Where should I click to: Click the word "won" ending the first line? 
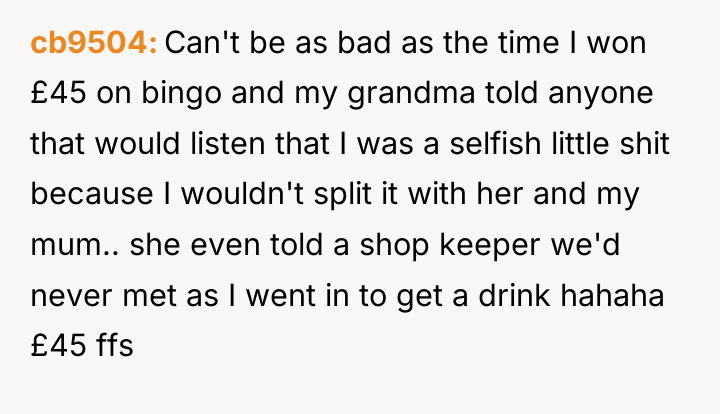(x=616, y=45)
